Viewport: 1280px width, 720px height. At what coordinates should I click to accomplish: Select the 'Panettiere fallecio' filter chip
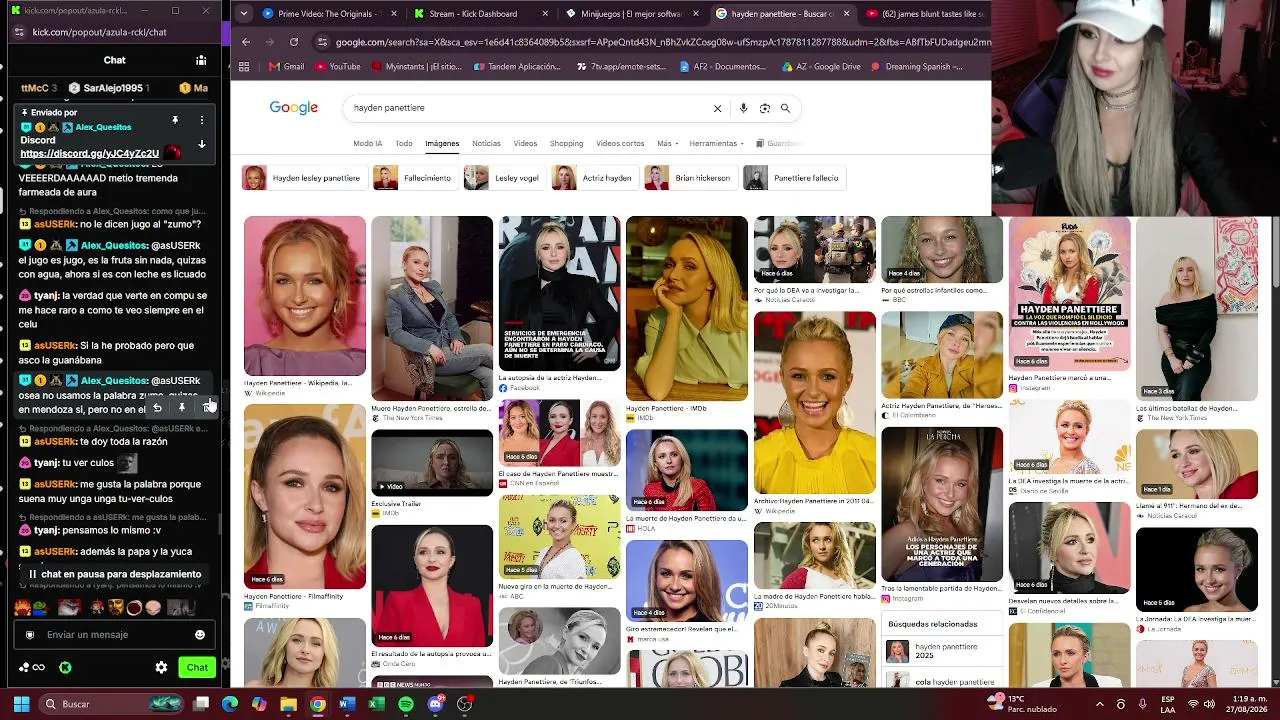[x=794, y=178]
